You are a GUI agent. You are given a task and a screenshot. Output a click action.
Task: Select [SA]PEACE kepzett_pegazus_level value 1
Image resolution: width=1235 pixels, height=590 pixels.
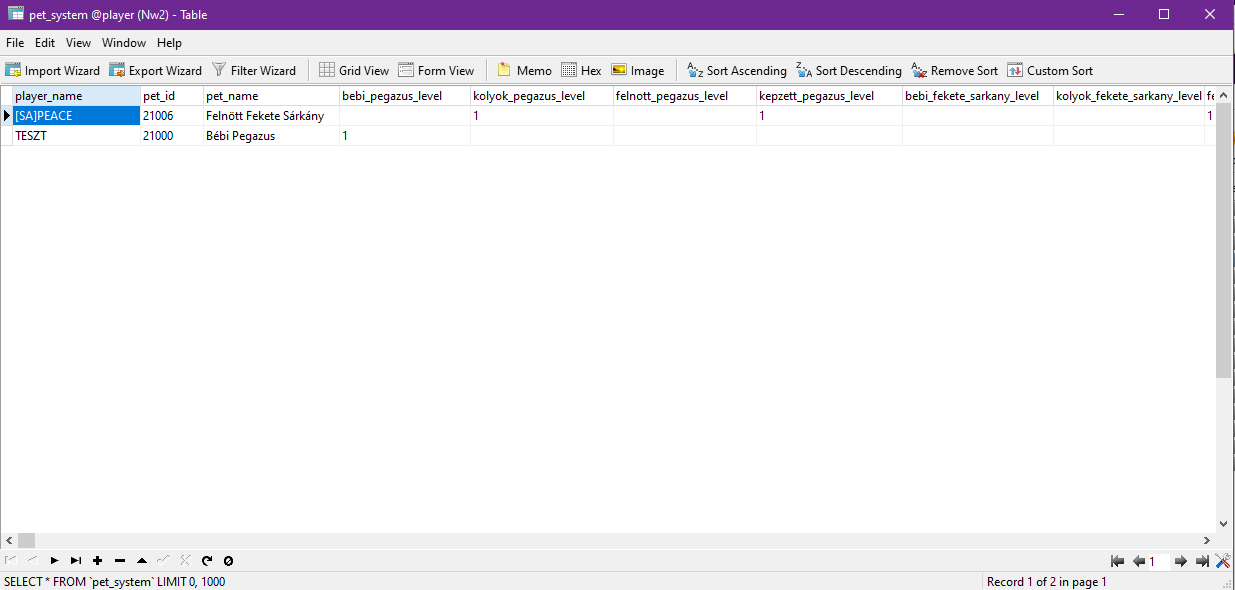point(829,116)
